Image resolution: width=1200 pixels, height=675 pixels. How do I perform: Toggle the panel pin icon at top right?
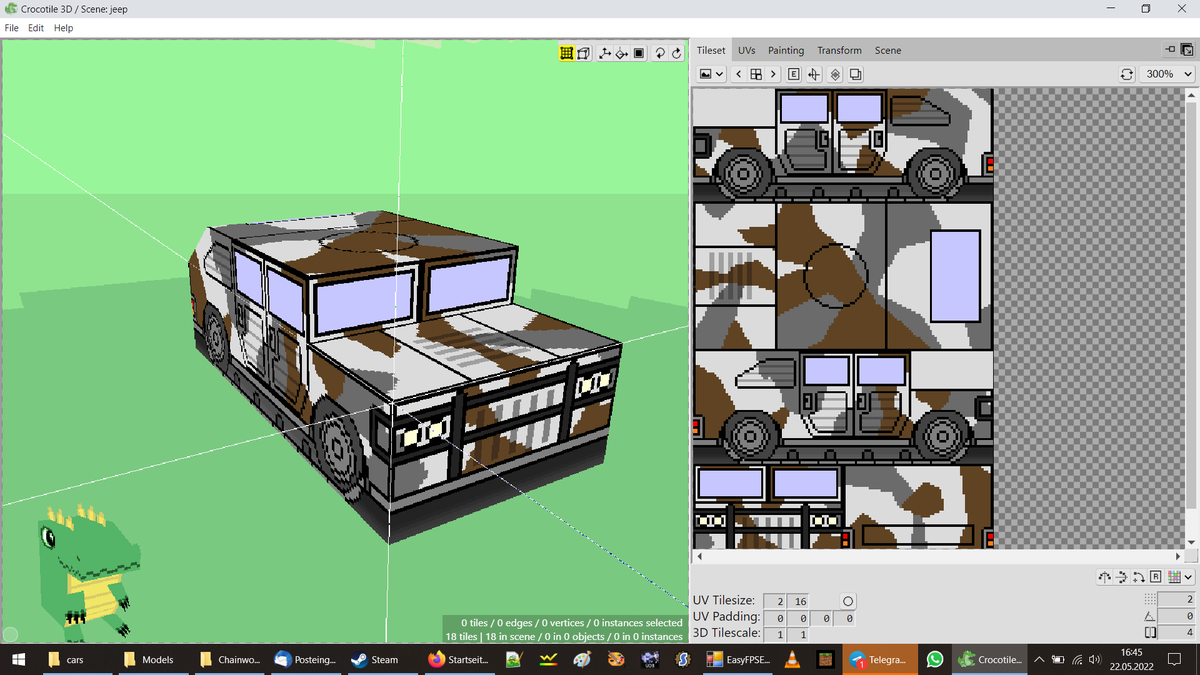pyautogui.click(x=1172, y=48)
